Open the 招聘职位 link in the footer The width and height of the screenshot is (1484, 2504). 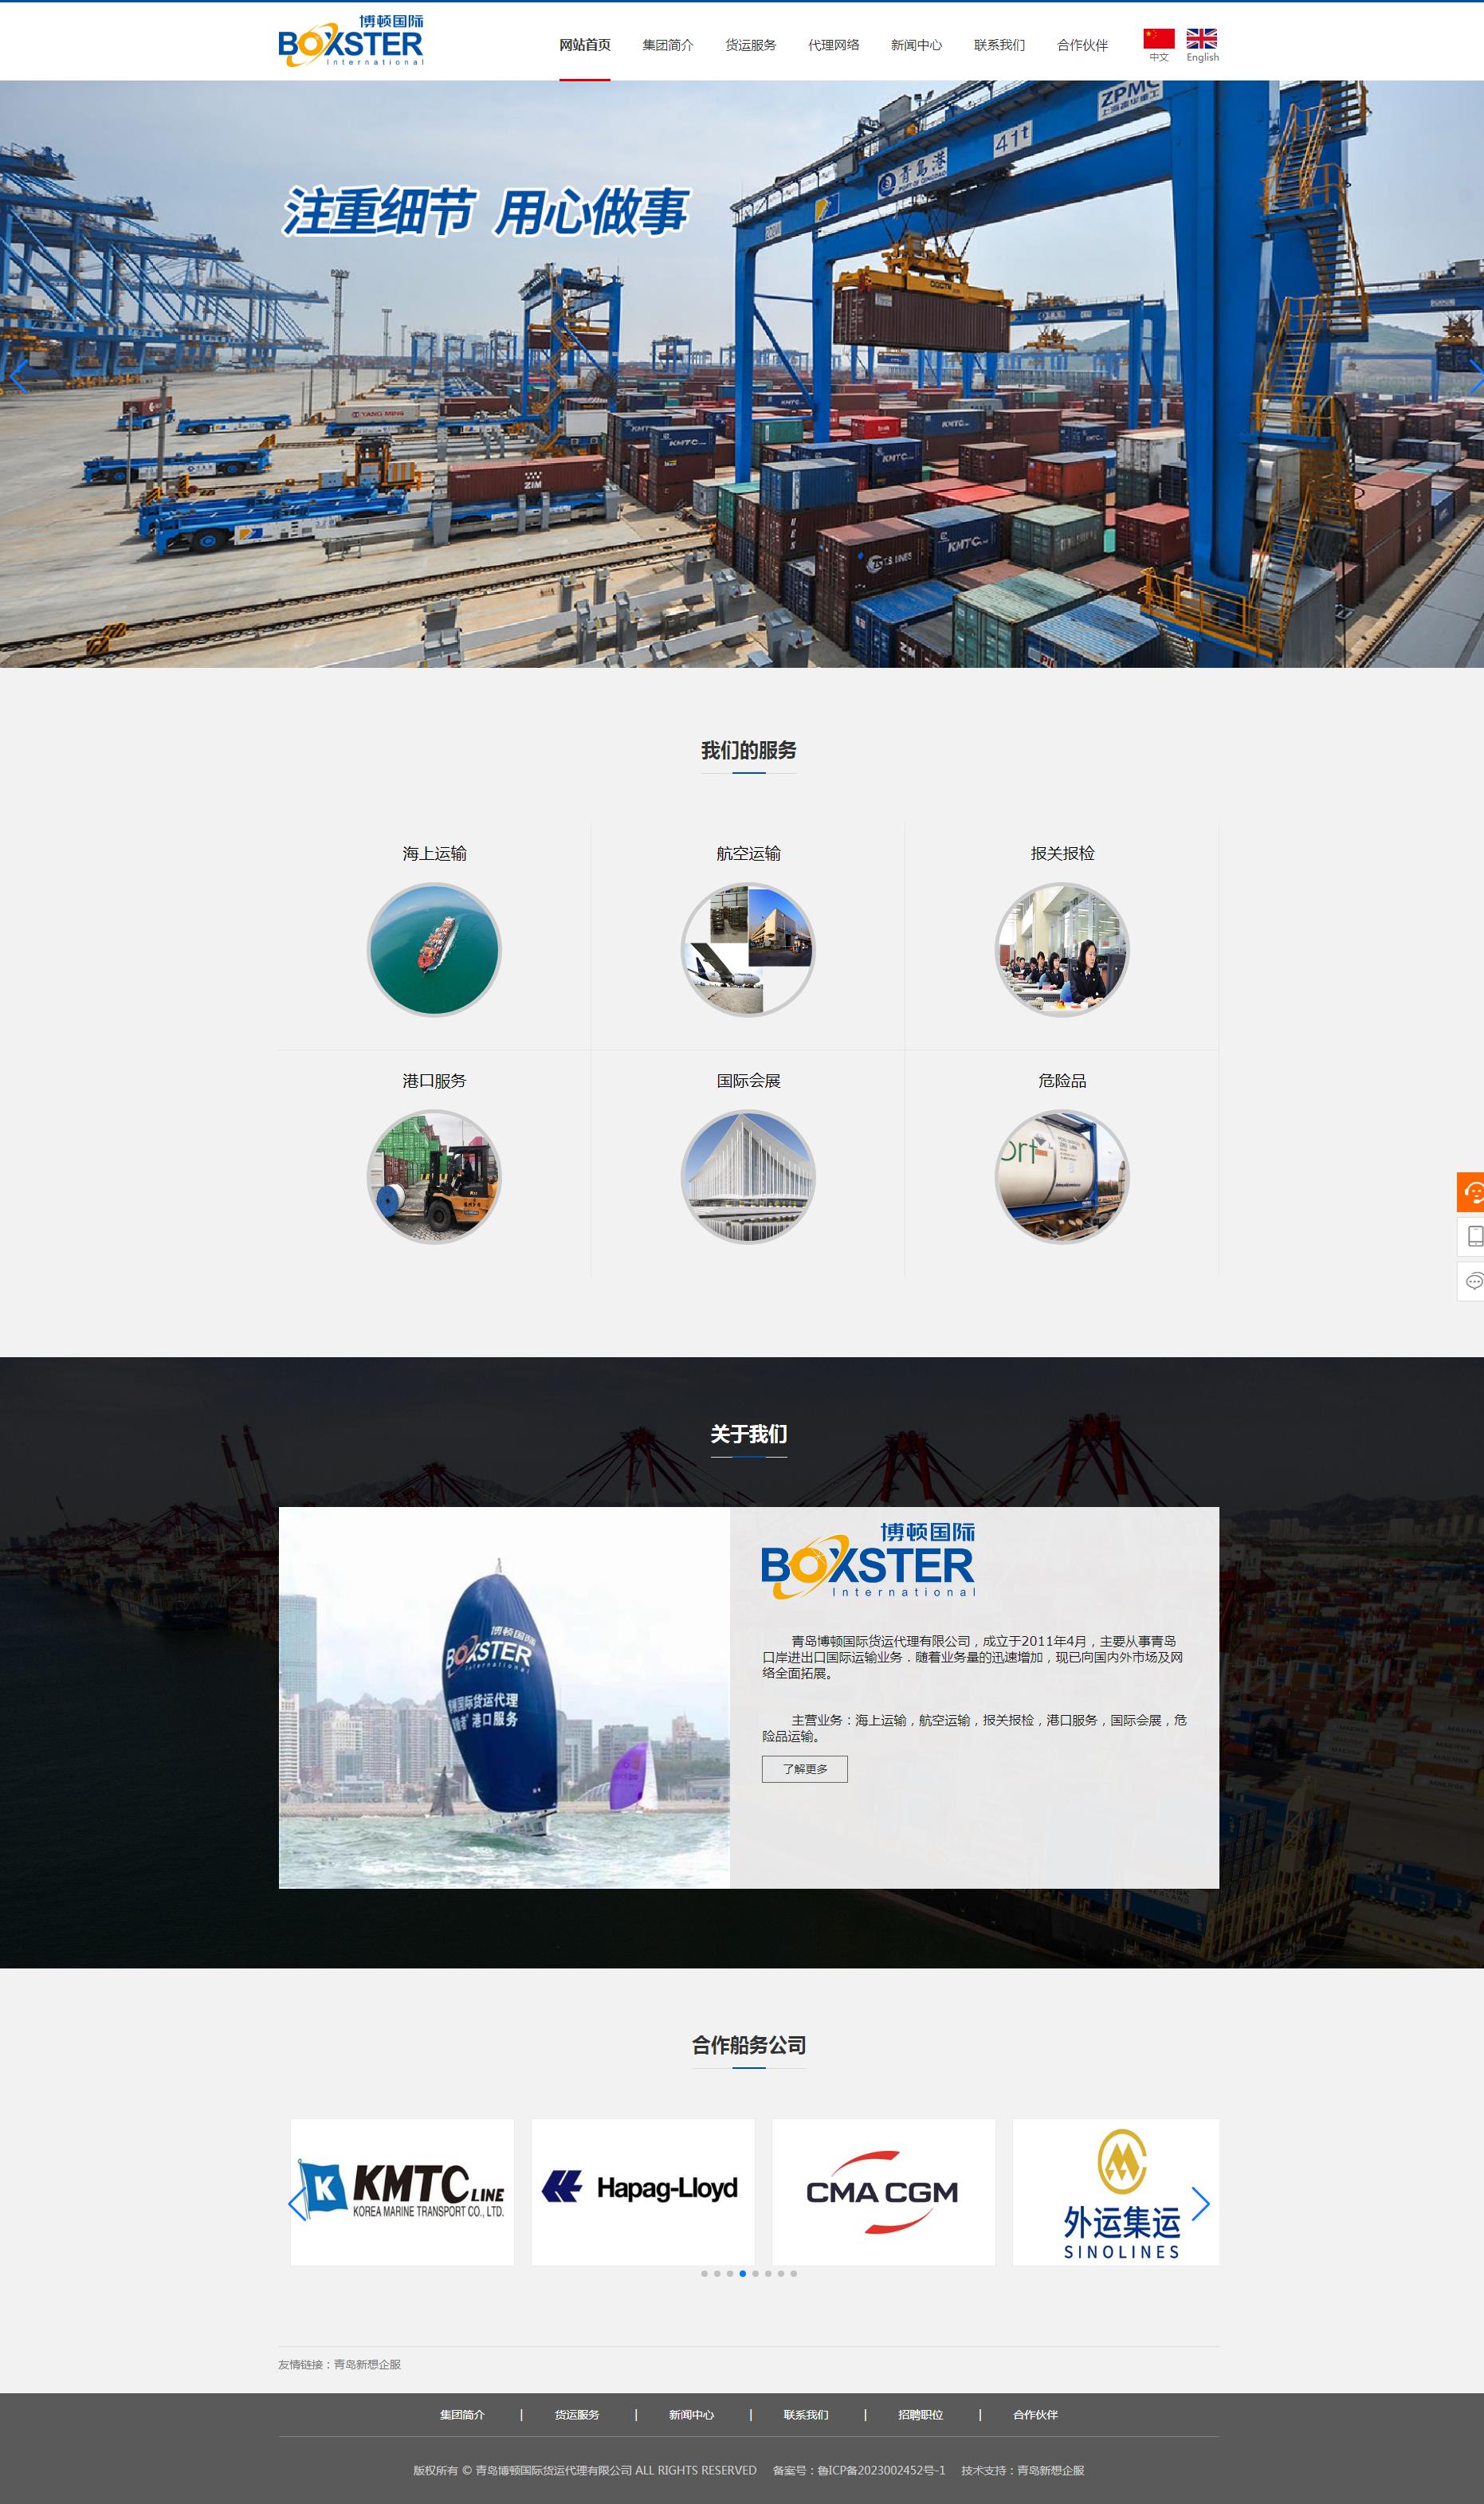pyautogui.click(x=920, y=2415)
